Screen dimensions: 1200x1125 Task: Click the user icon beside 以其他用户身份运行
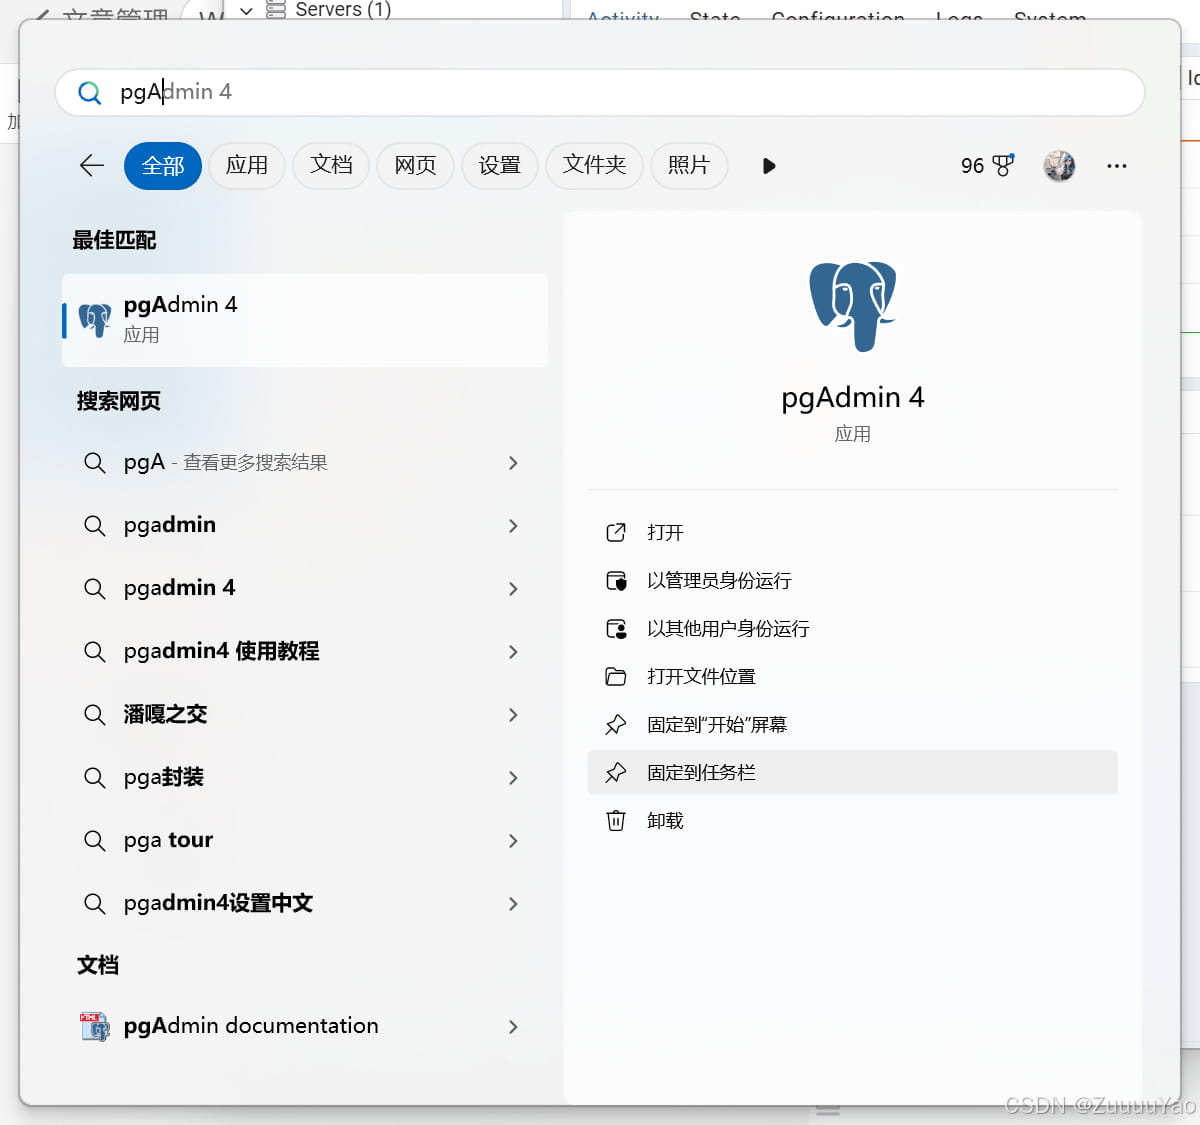(x=616, y=629)
